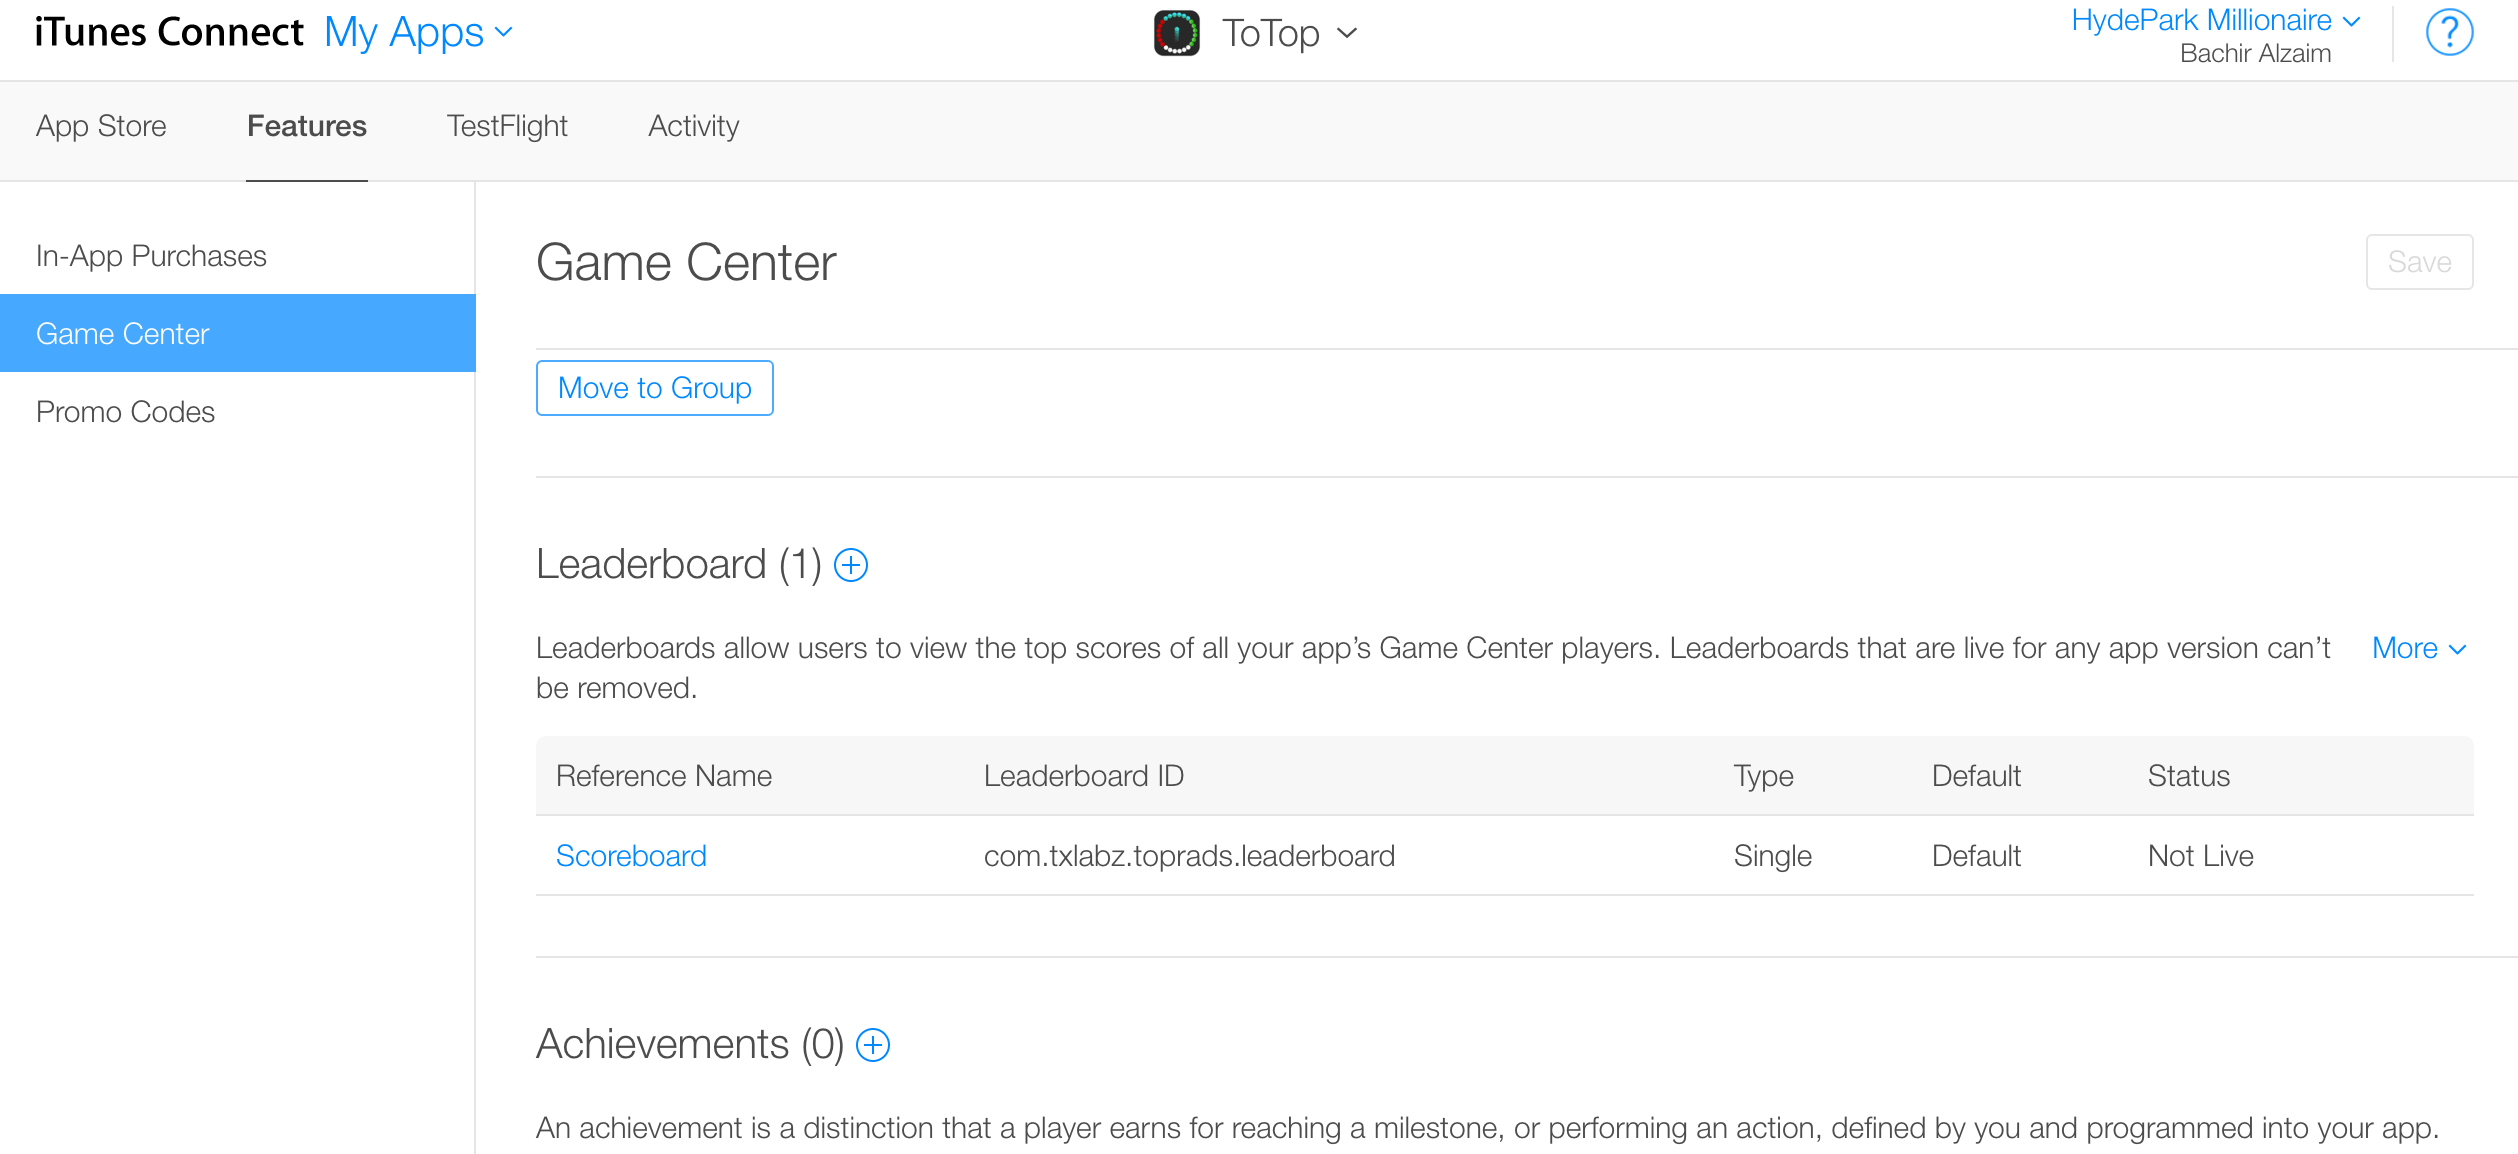Screen dimensions: 2518x1154
Task: Click the iTunes Connect logo
Action: click(x=169, y=32)
